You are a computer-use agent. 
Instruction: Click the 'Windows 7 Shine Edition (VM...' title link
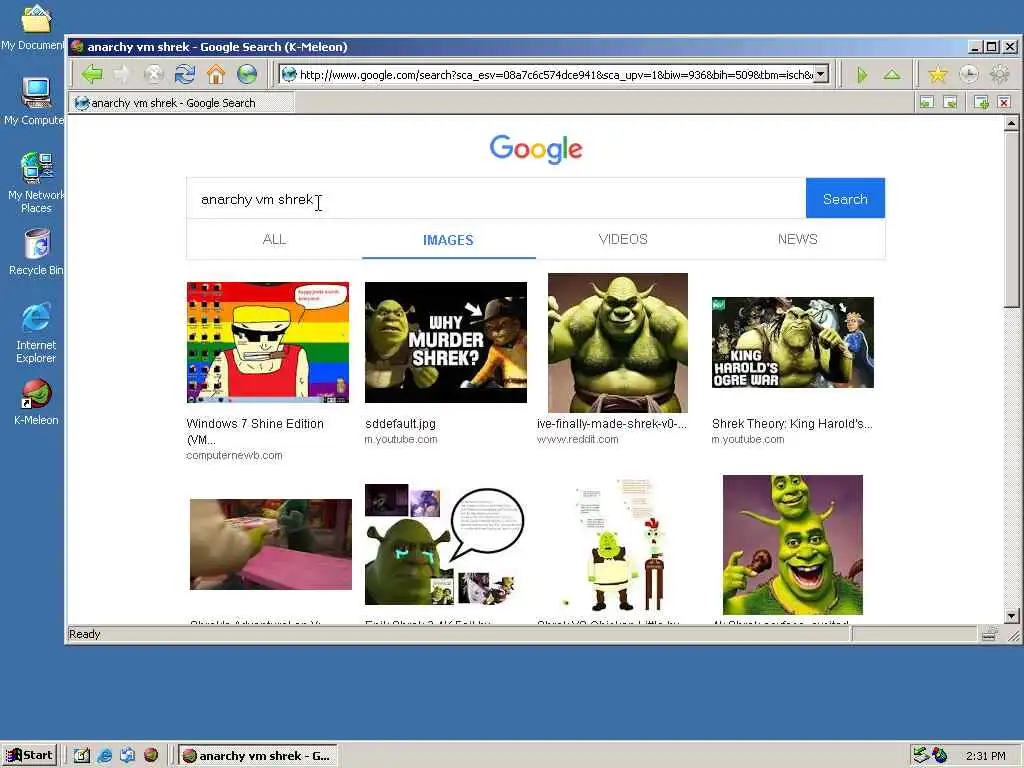pos(255,431)
